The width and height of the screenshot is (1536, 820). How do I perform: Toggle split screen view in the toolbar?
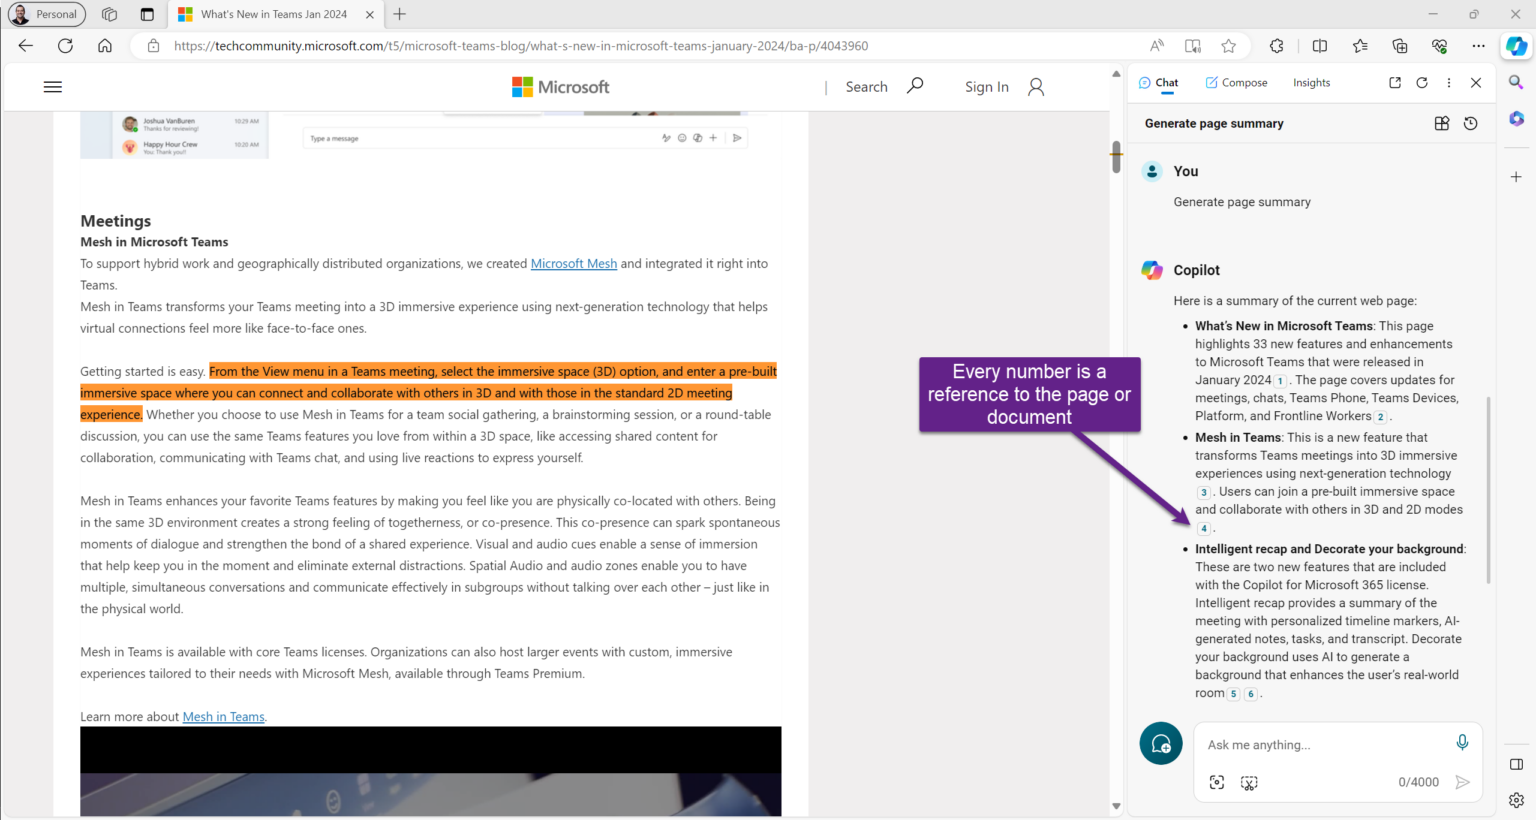click(x=1319, y=45)
